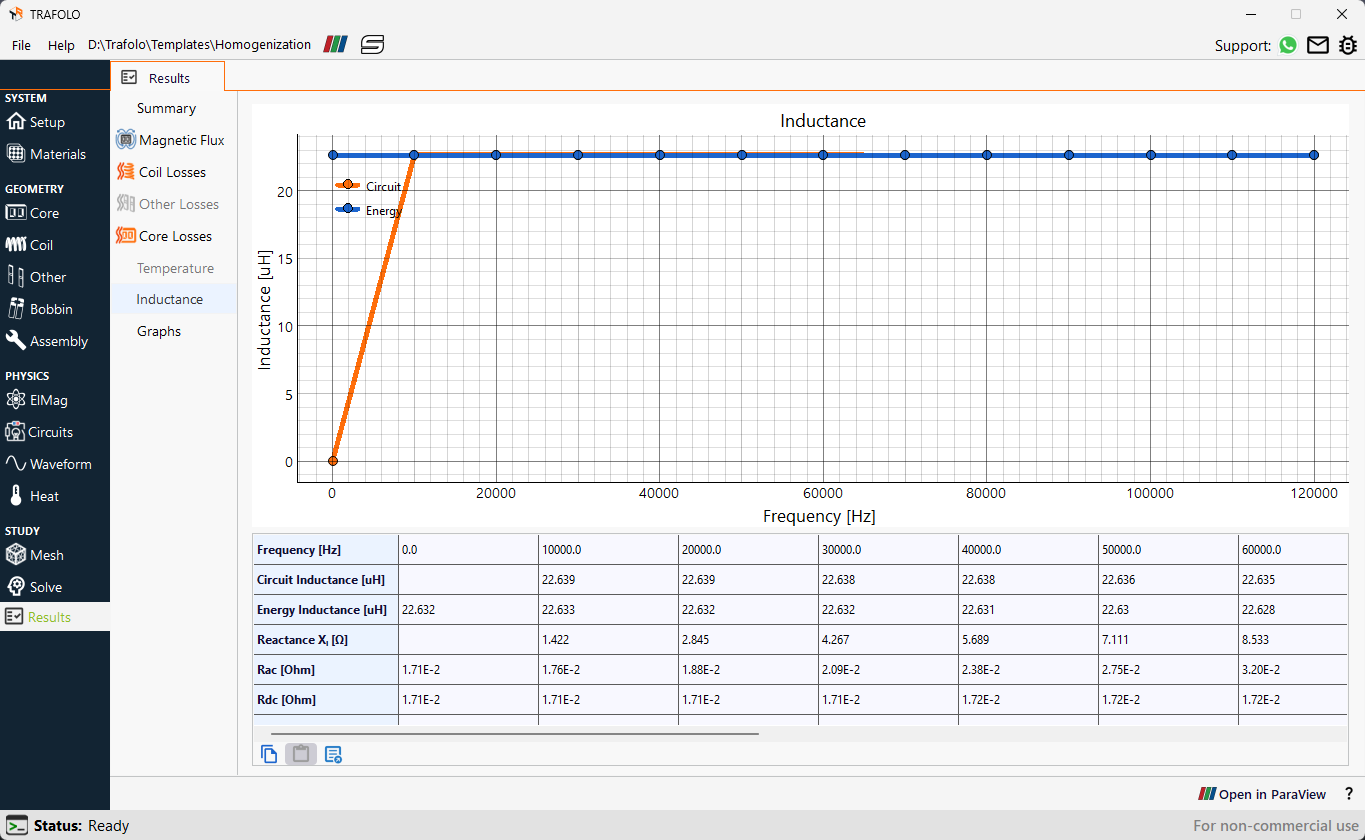The height and width of the screenshot is (840, 1365).
Task: Select the reactance cell 1.422
Action: (x=608, y=640)
